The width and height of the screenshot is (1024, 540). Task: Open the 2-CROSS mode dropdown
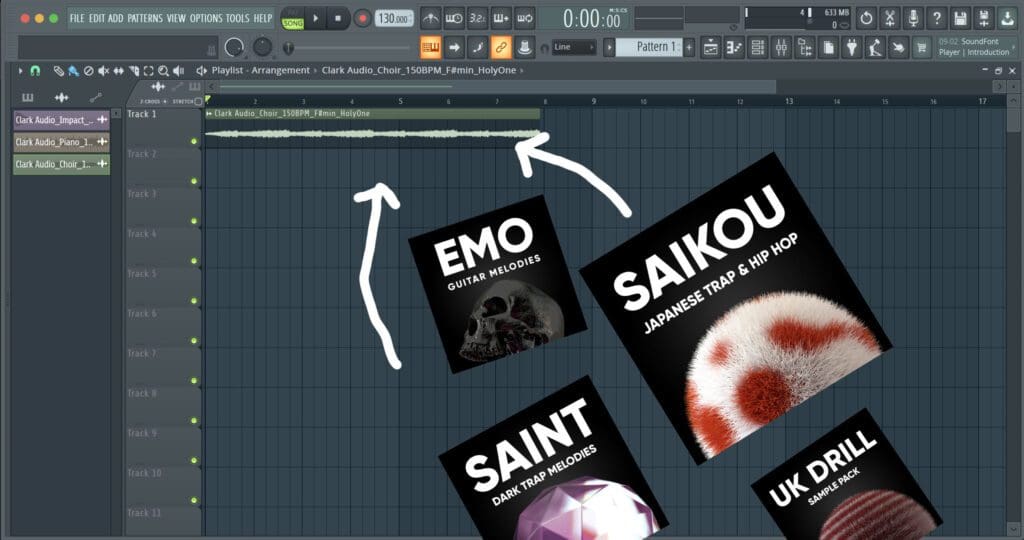tap(154, 101)
